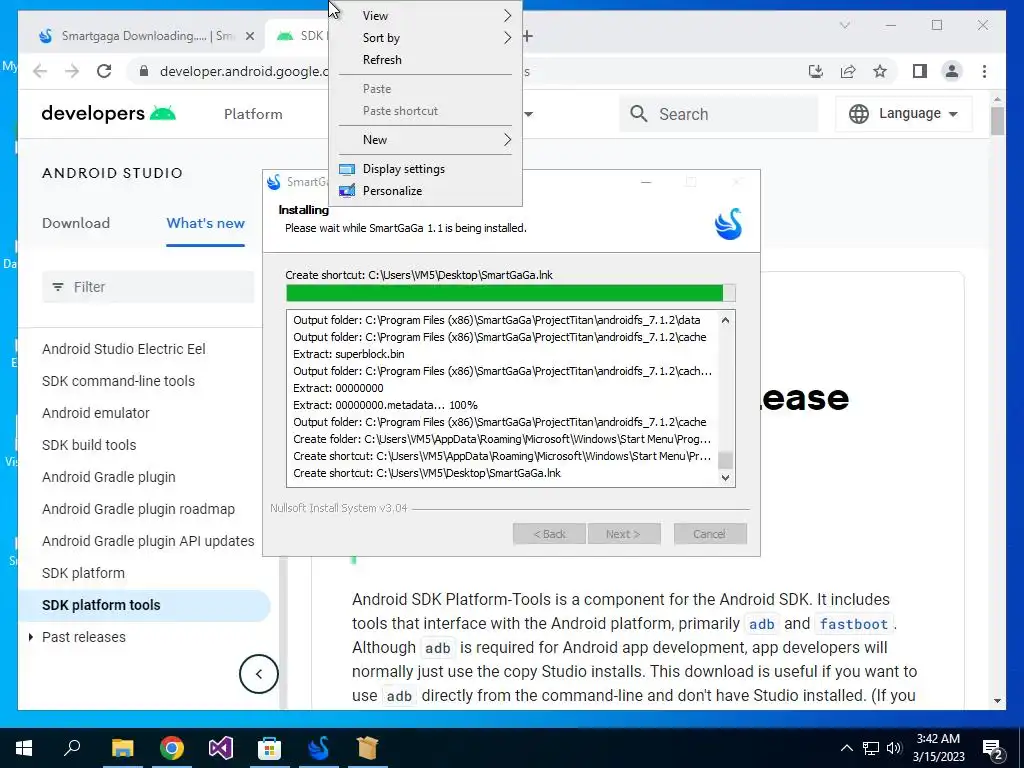Click the share page icon in Chrome
1024x768 pixels.
point(848,71)
